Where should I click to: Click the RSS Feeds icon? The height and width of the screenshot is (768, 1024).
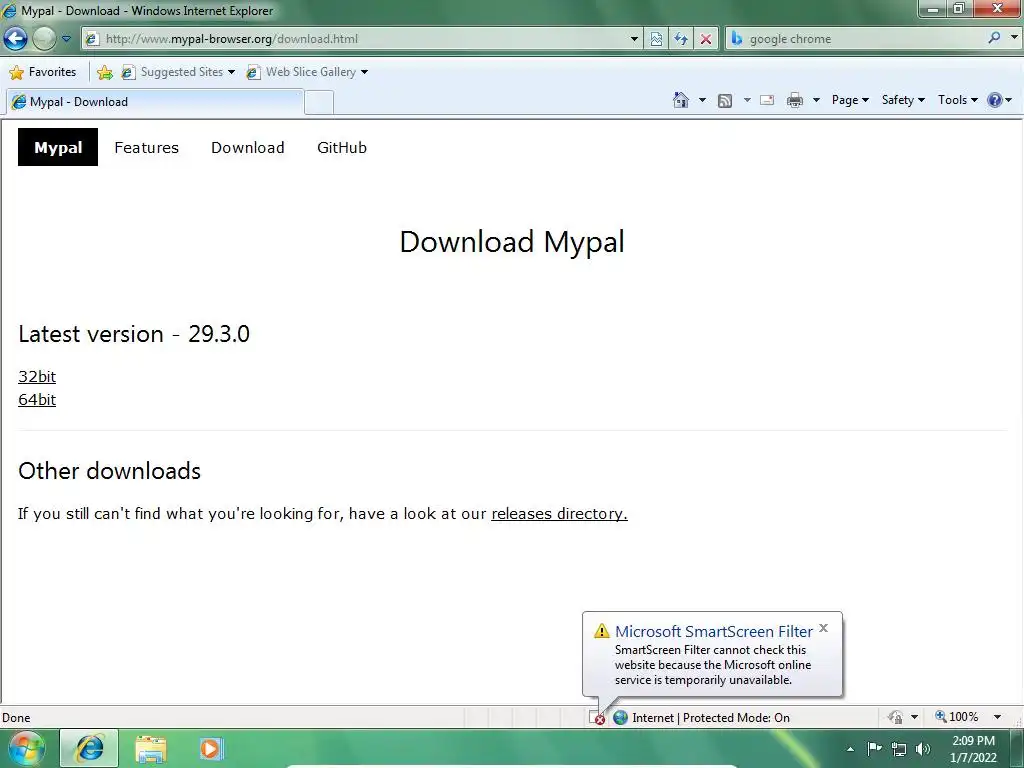pos(725,100)
